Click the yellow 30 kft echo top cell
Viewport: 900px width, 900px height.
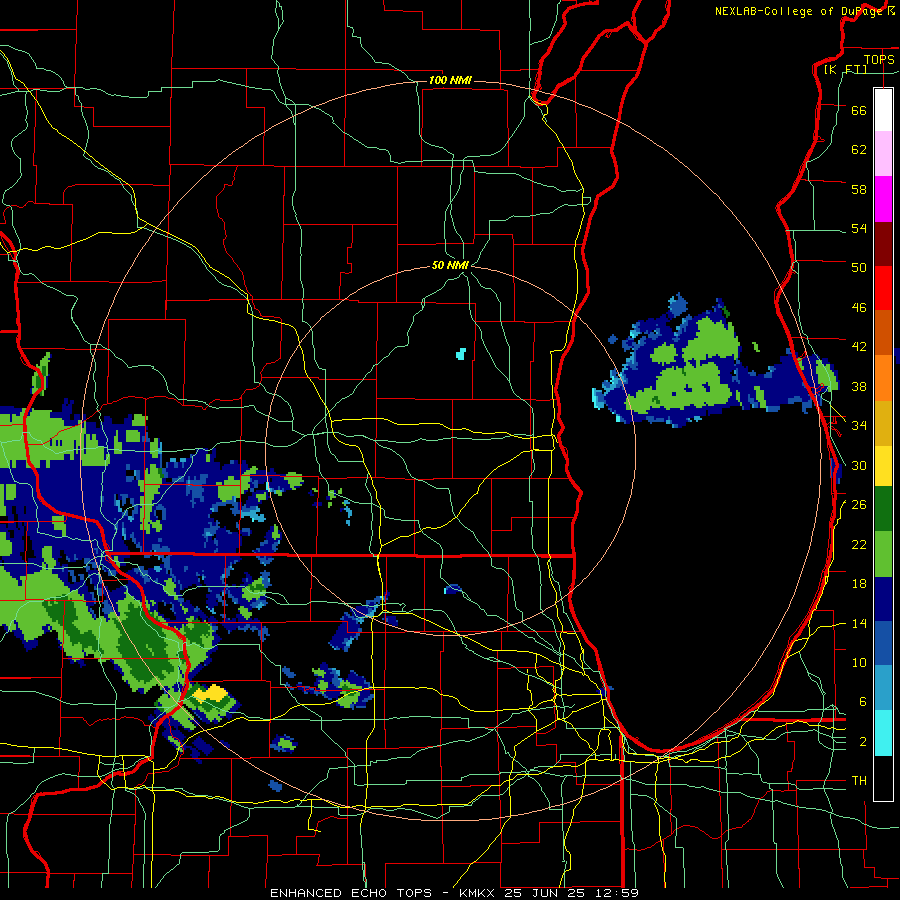(211, 693)
